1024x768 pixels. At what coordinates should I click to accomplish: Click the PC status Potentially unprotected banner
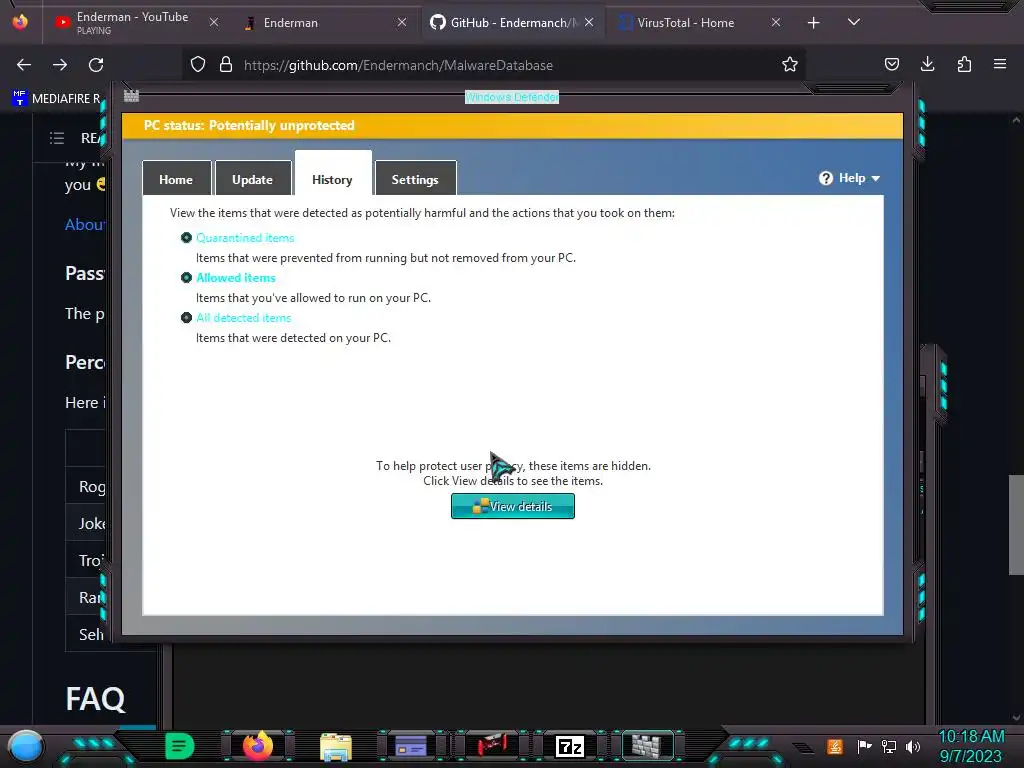[513, 125]
